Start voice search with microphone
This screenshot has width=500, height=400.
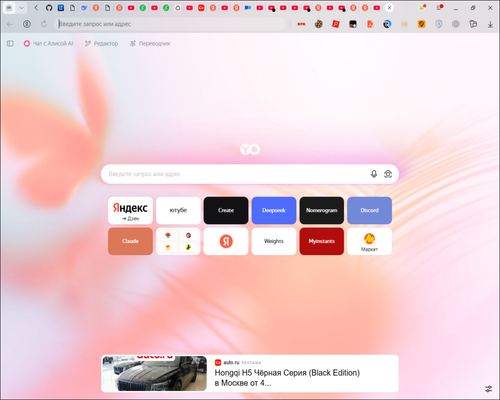tap(374, 174)
